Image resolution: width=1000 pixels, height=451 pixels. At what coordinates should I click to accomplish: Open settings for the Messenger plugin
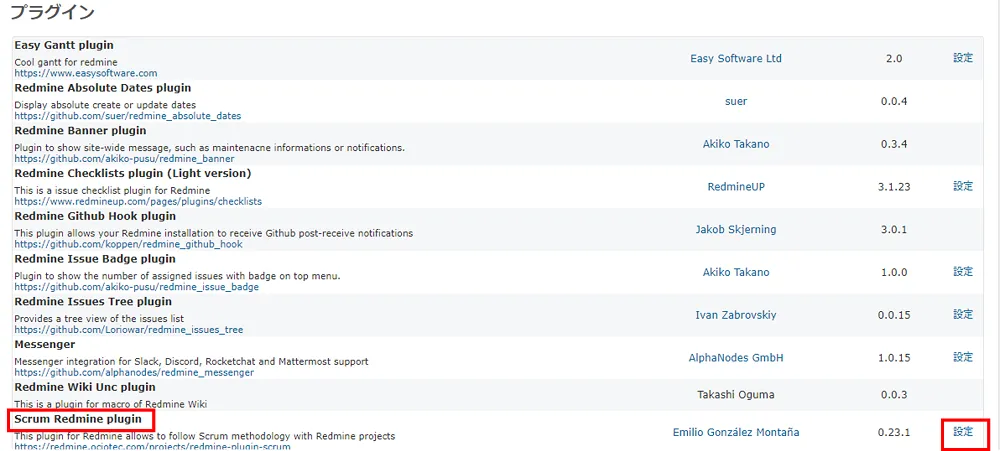pos(963,357)
